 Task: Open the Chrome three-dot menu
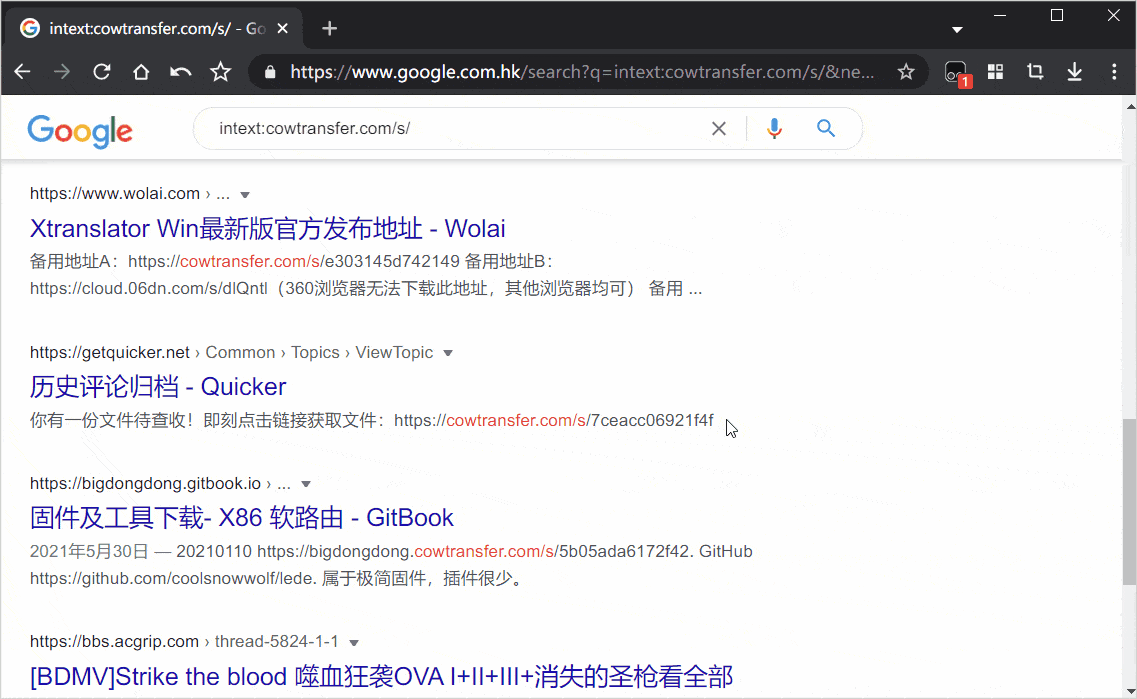coord(1114,72)
